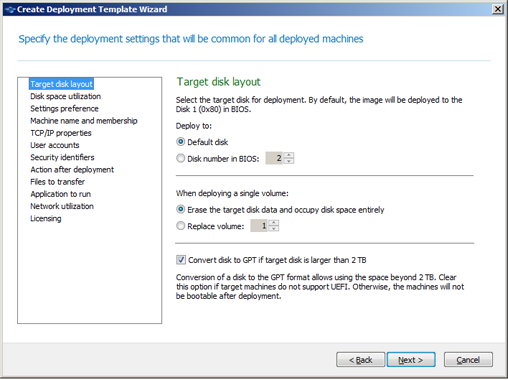Choose the Replace volume radio button
508x380 pixels.
pyautogui.click(x=180, y=226)
